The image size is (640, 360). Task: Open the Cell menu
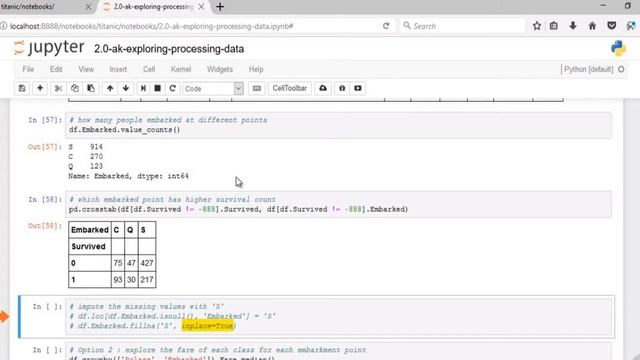click(149, 69)
